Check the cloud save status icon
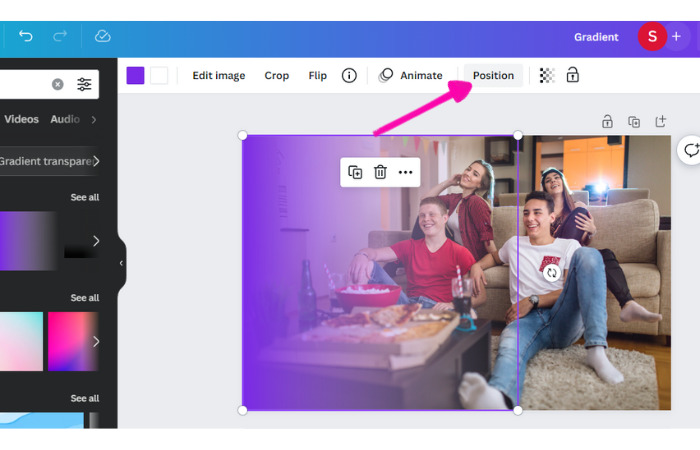The width and height of the screenshot is (700, 450). pos(103,36)
